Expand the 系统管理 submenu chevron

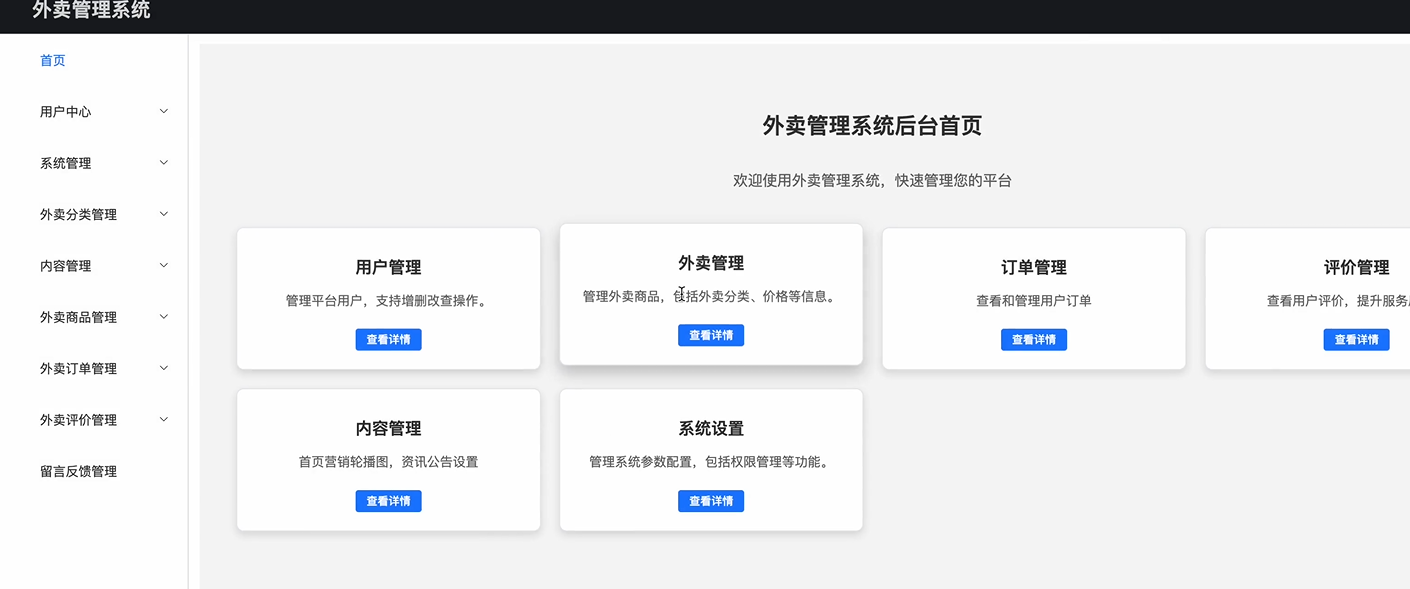click(164, 162)
